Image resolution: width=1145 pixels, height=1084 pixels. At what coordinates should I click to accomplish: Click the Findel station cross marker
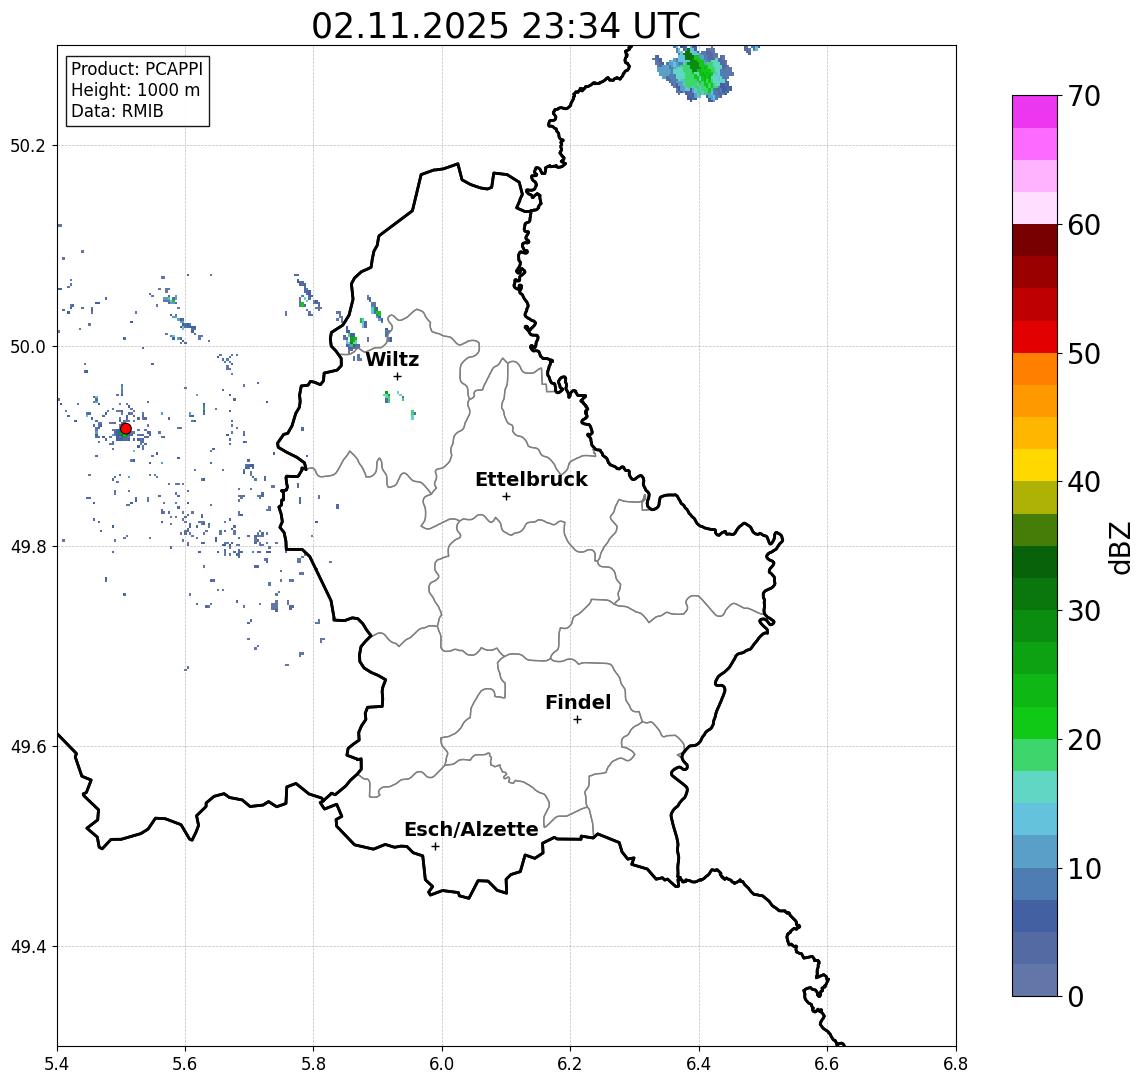point(577,720)
